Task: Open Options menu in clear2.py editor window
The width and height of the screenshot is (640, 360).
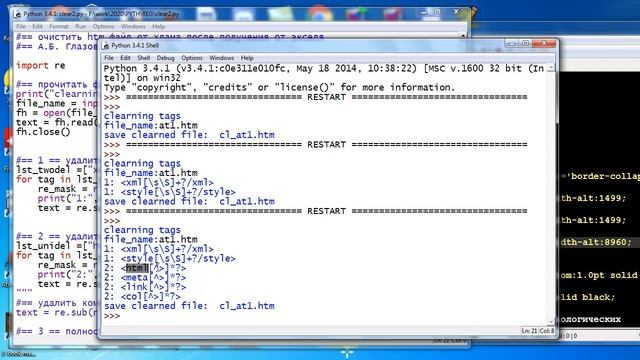Action: (103, 27)
